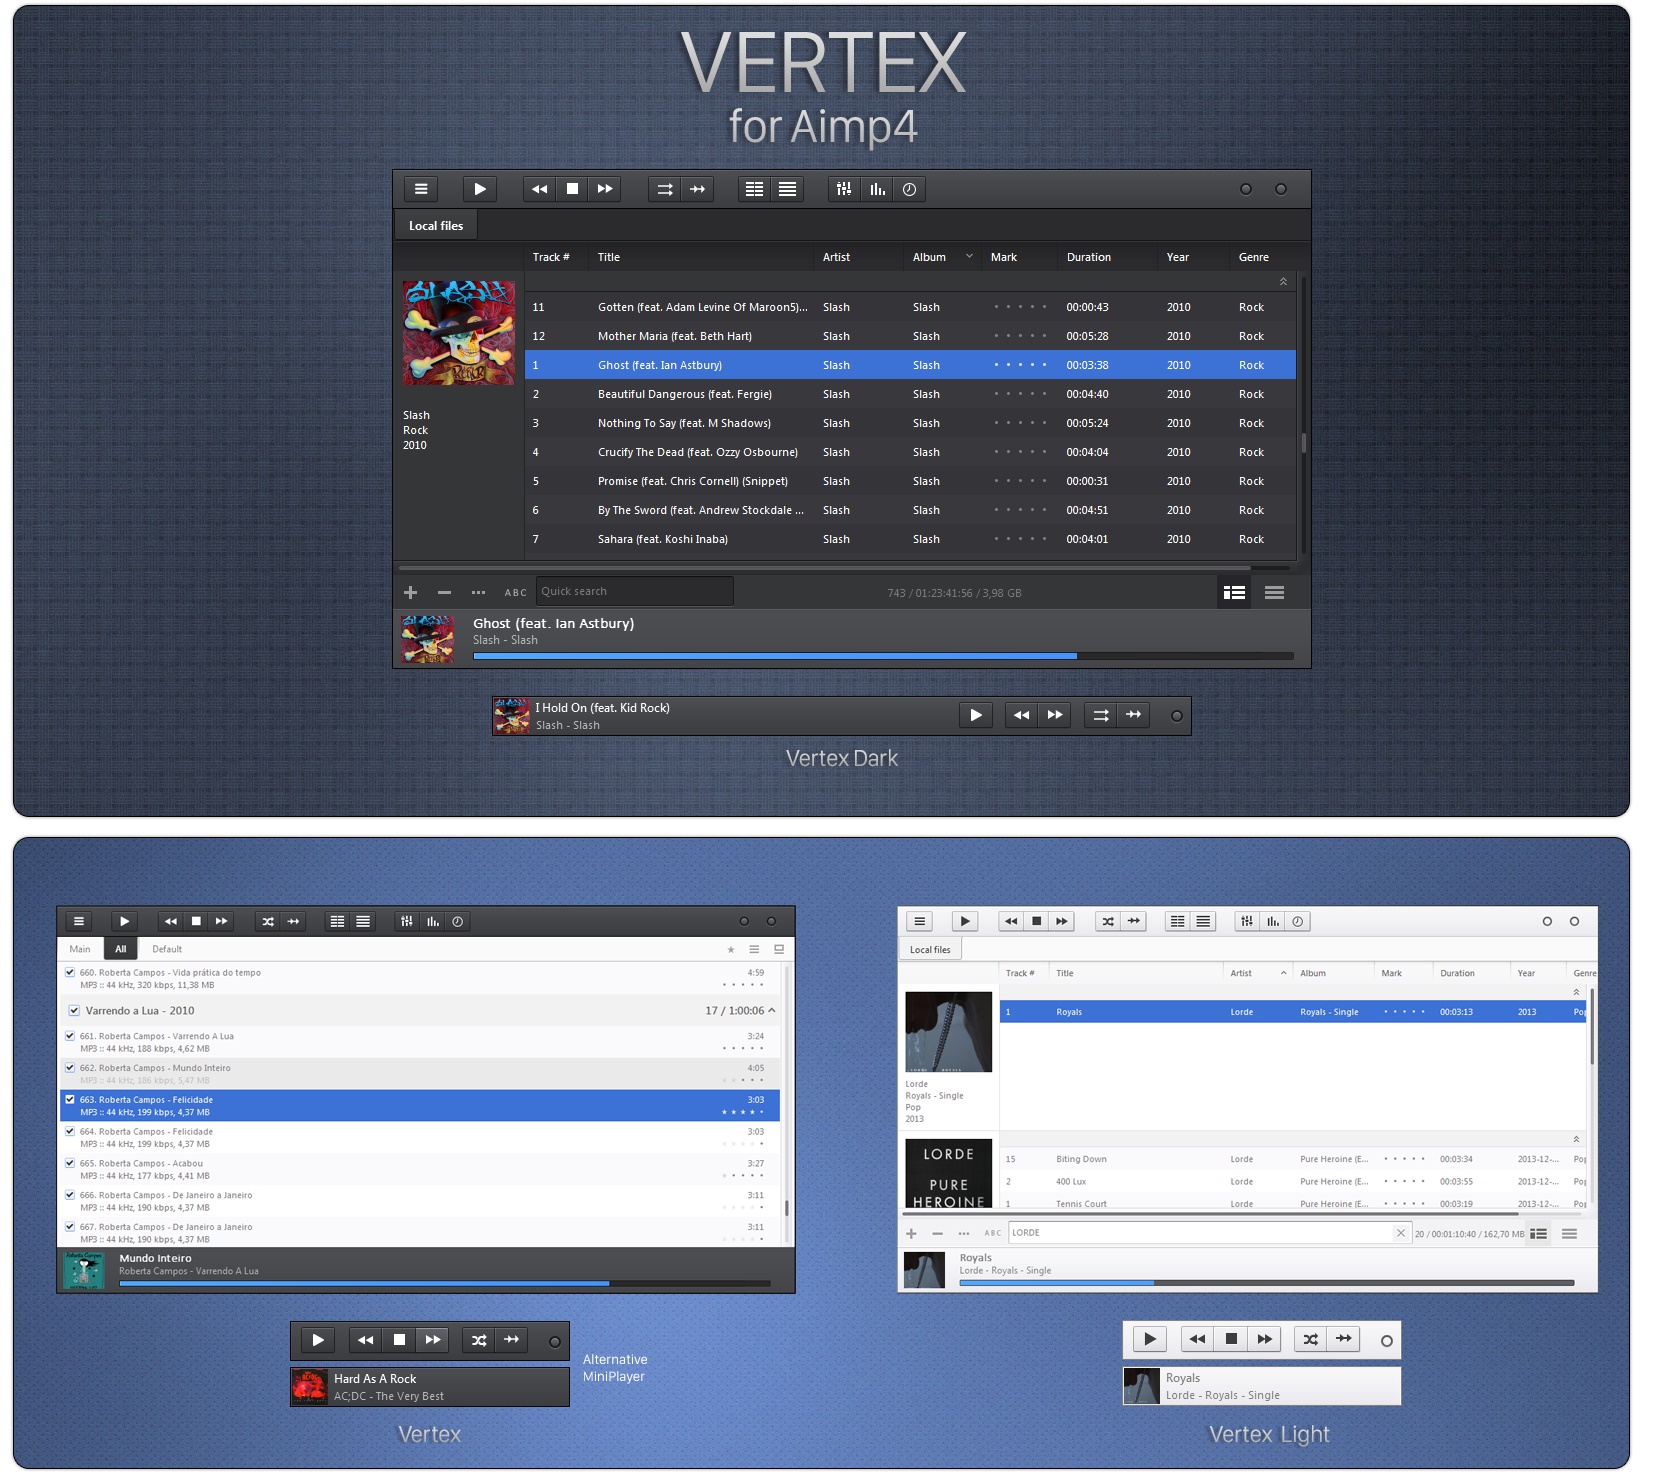This screenshot has width=1653, height=1484.
Task: Play on Vertex alternative mini player
Action: point(318,1340)
